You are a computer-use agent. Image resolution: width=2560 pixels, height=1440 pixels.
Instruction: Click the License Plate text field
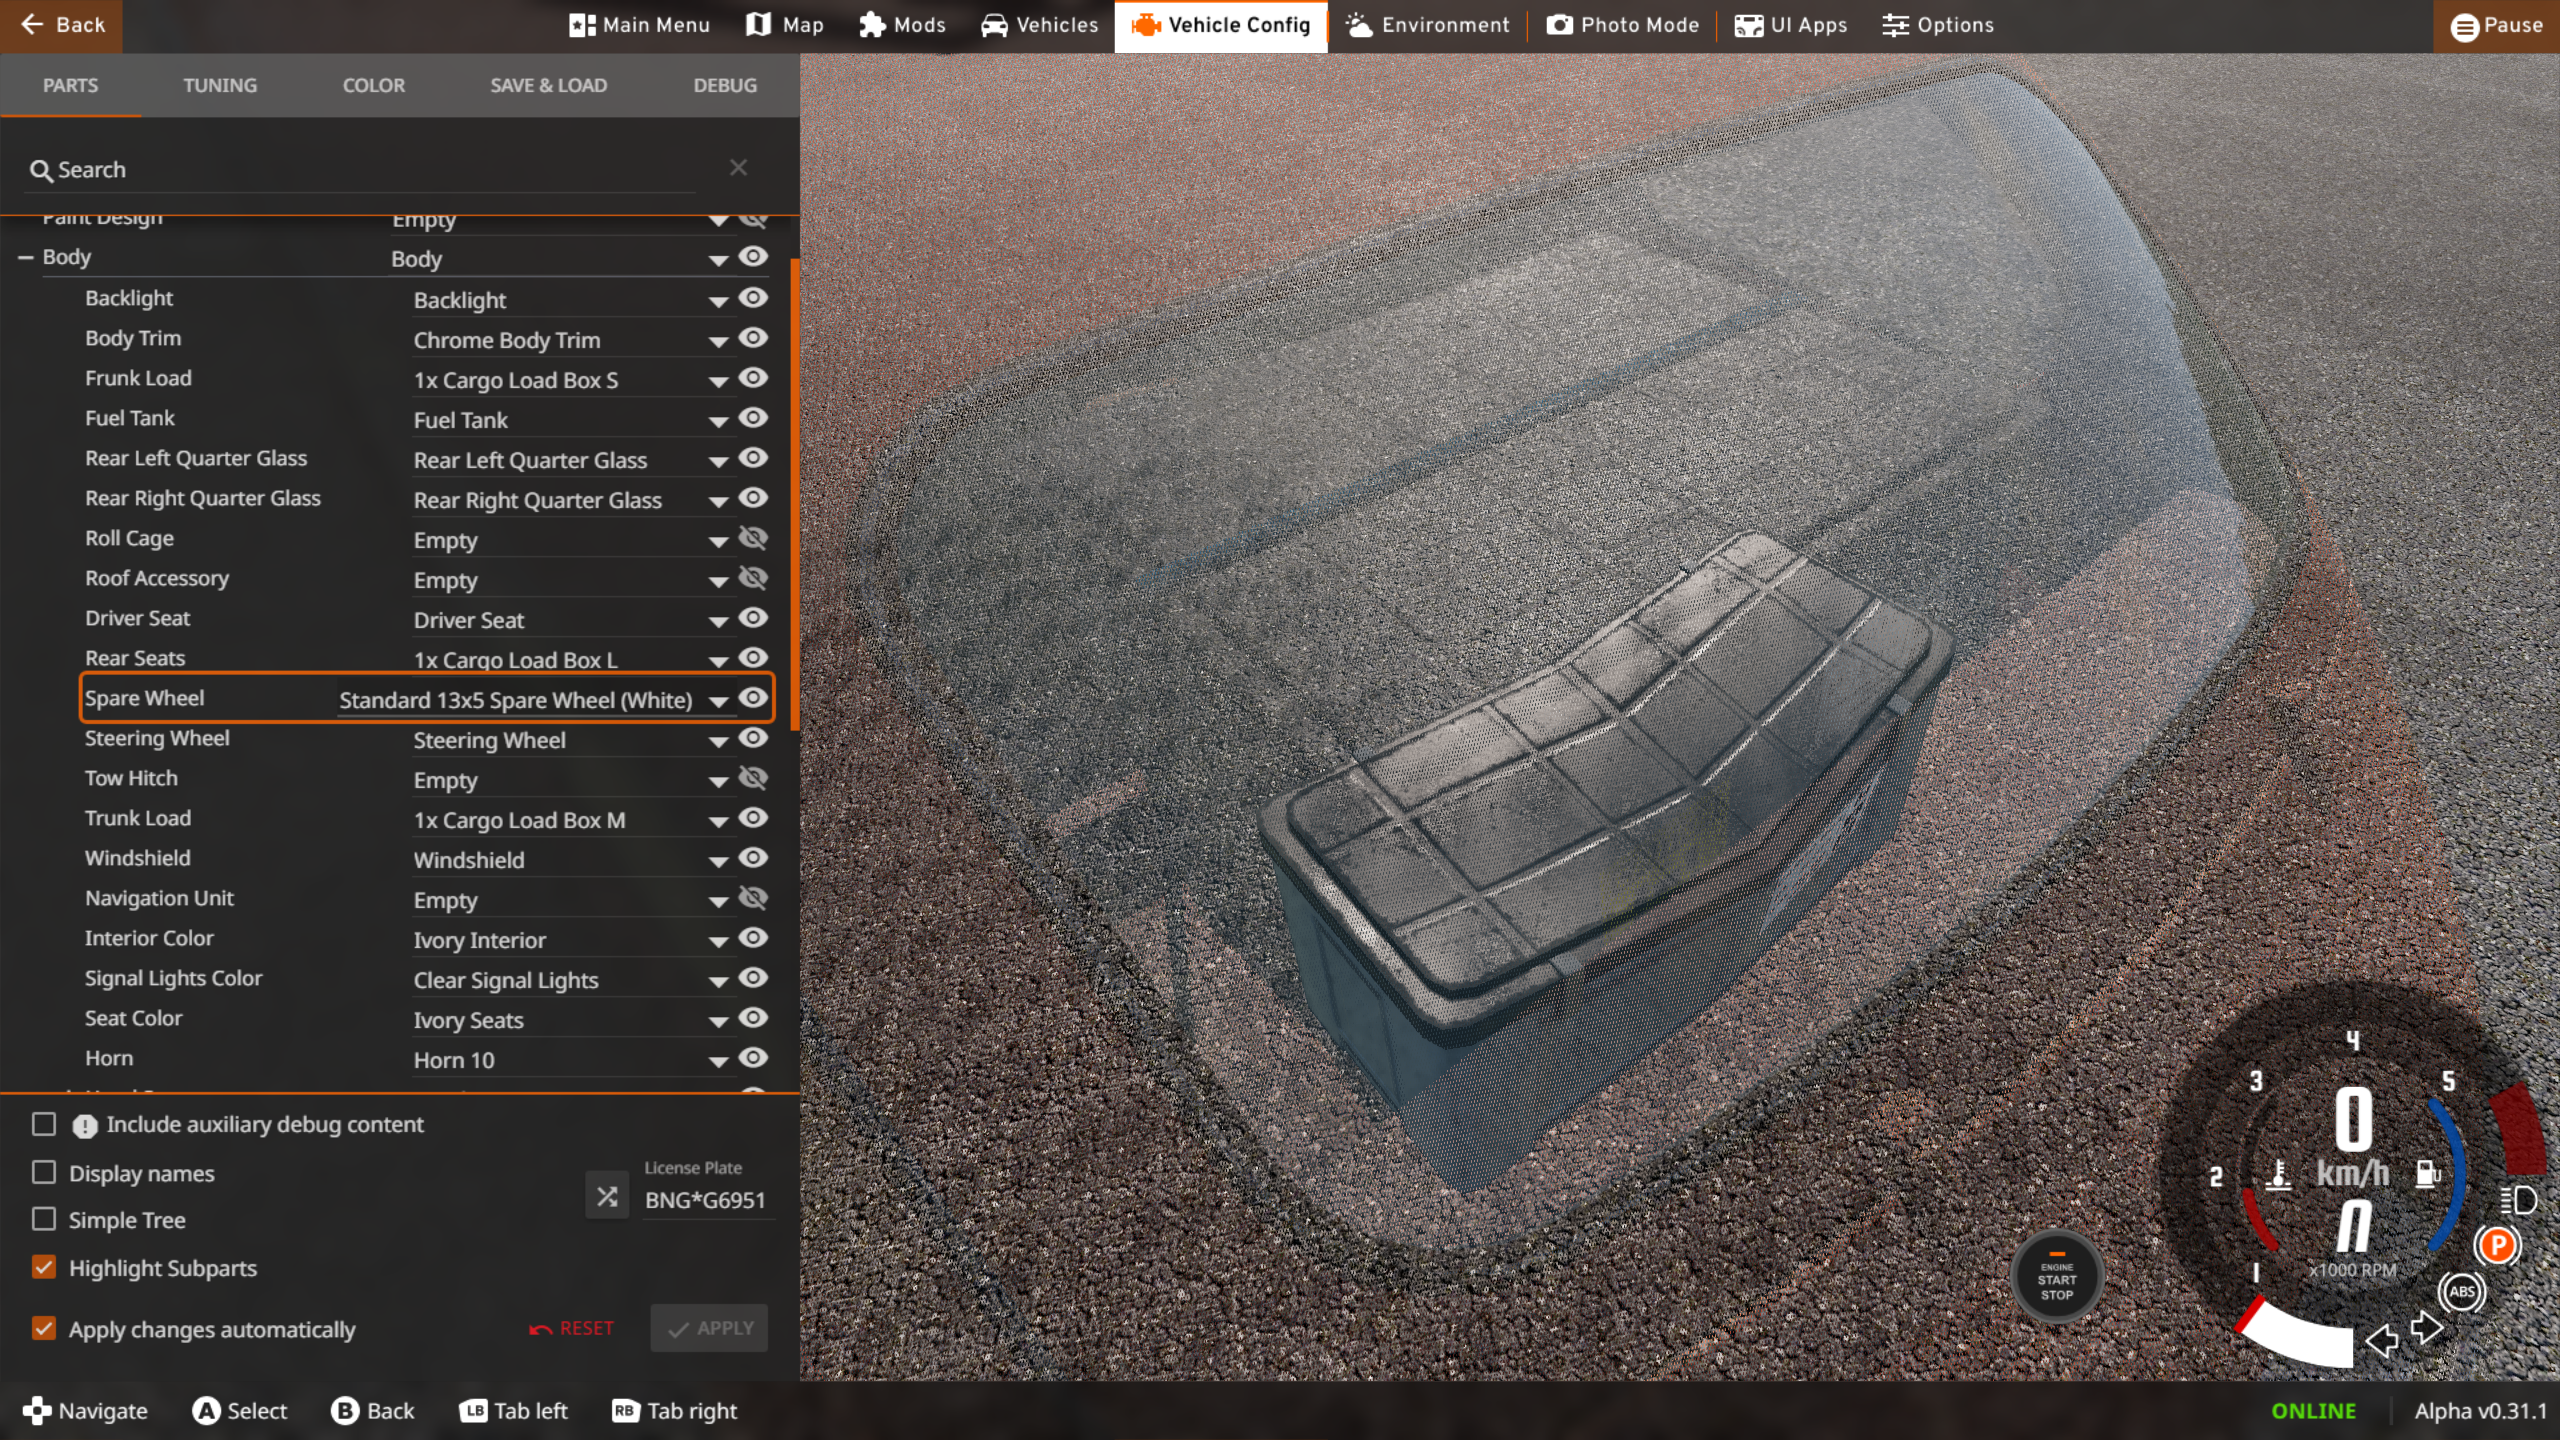[x=706, y=1200]
